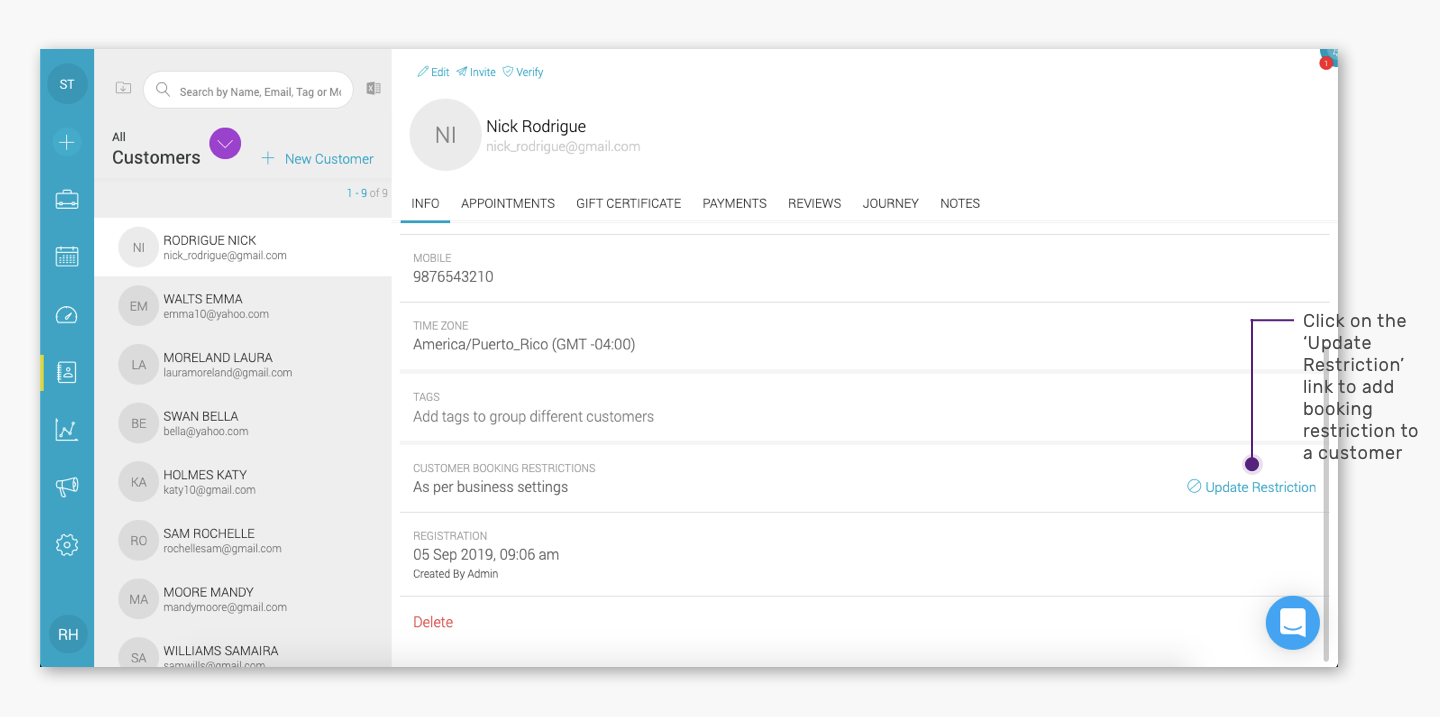Open the Reviews tab

click(x=814, y=203)
